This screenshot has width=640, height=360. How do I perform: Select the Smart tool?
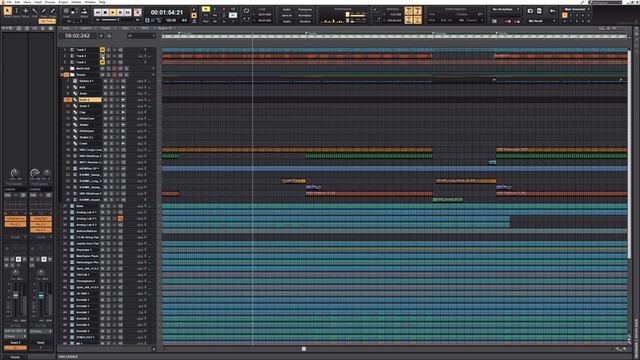tap(7, 11)
